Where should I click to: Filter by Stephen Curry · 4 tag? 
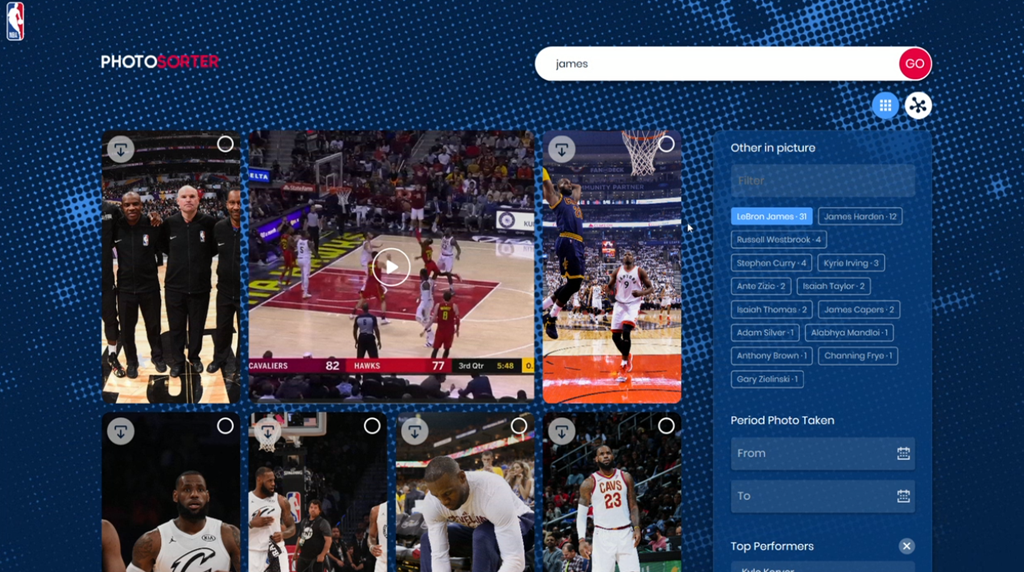point(771,263)
